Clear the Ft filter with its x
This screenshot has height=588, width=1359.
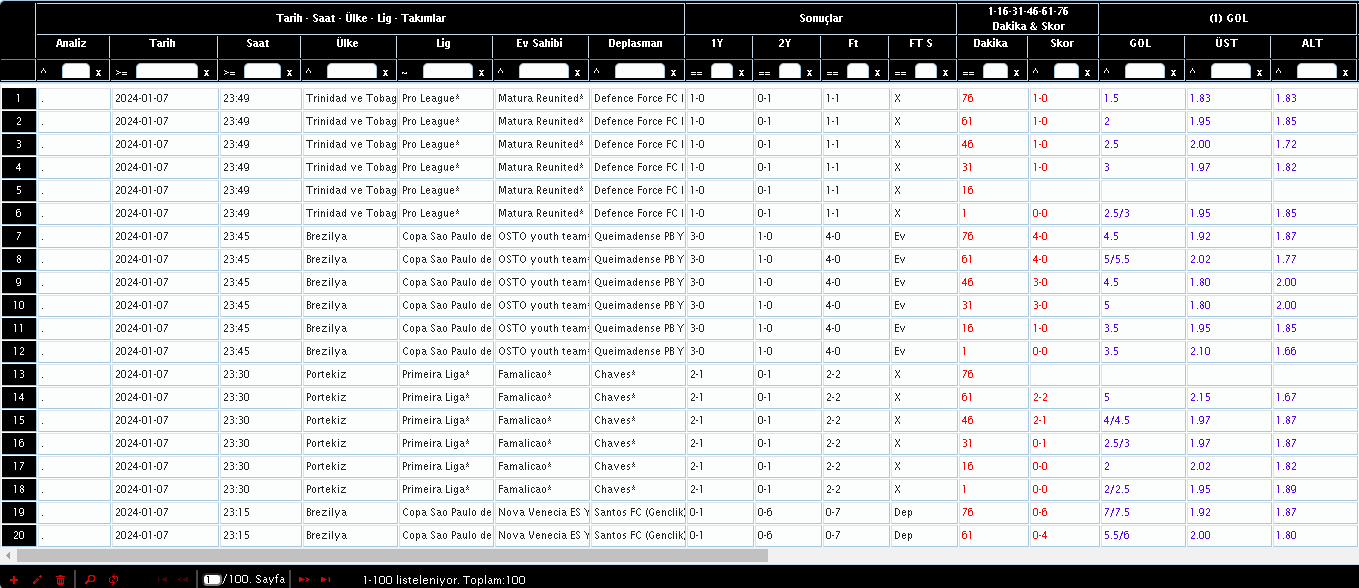(x=877, y=72)
